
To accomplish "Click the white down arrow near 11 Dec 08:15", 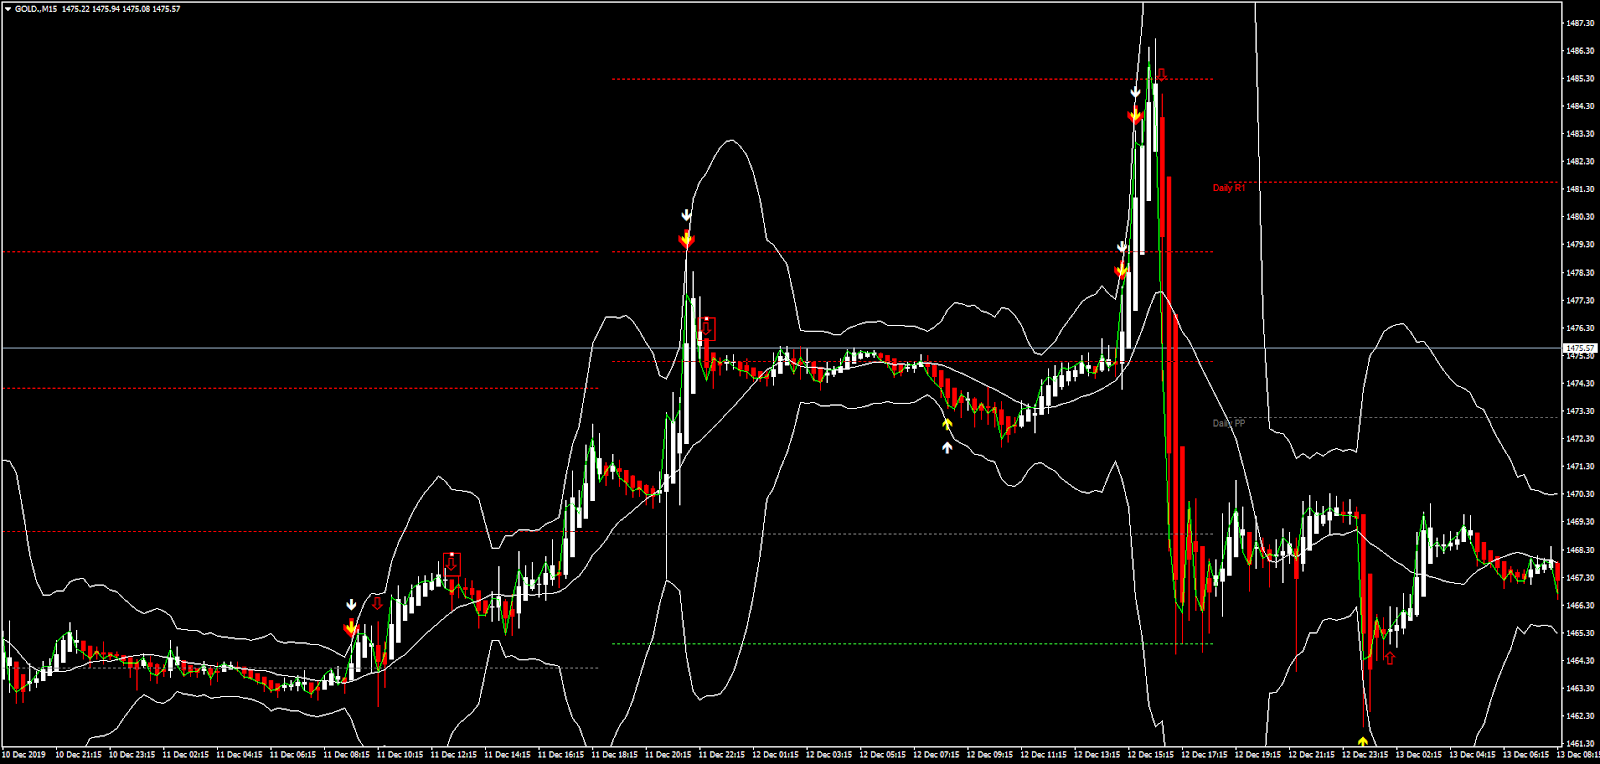I will [x=351, y=605].
